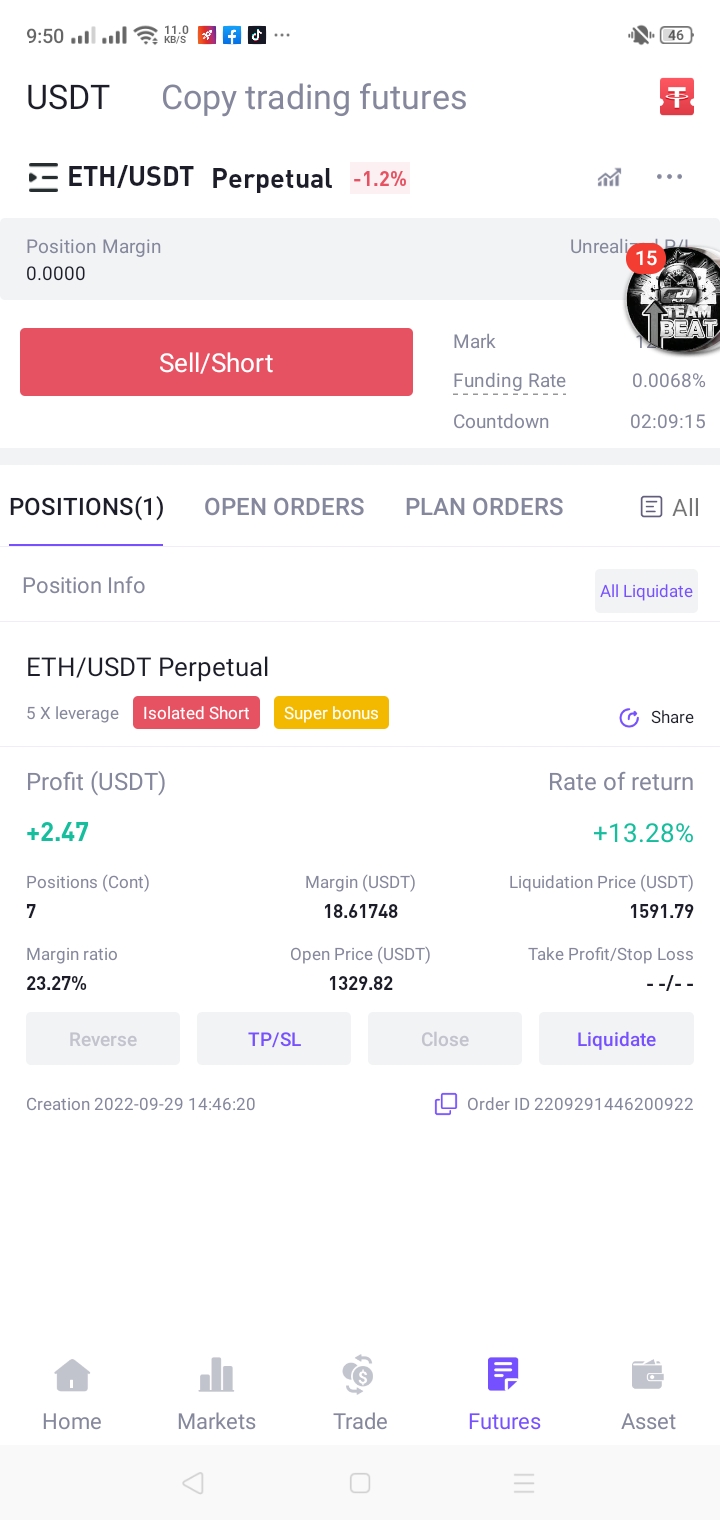The width and height of the screenshot is (720, 1520).
Task: Open the Markets tab icon
Action: coord(216,1376)
